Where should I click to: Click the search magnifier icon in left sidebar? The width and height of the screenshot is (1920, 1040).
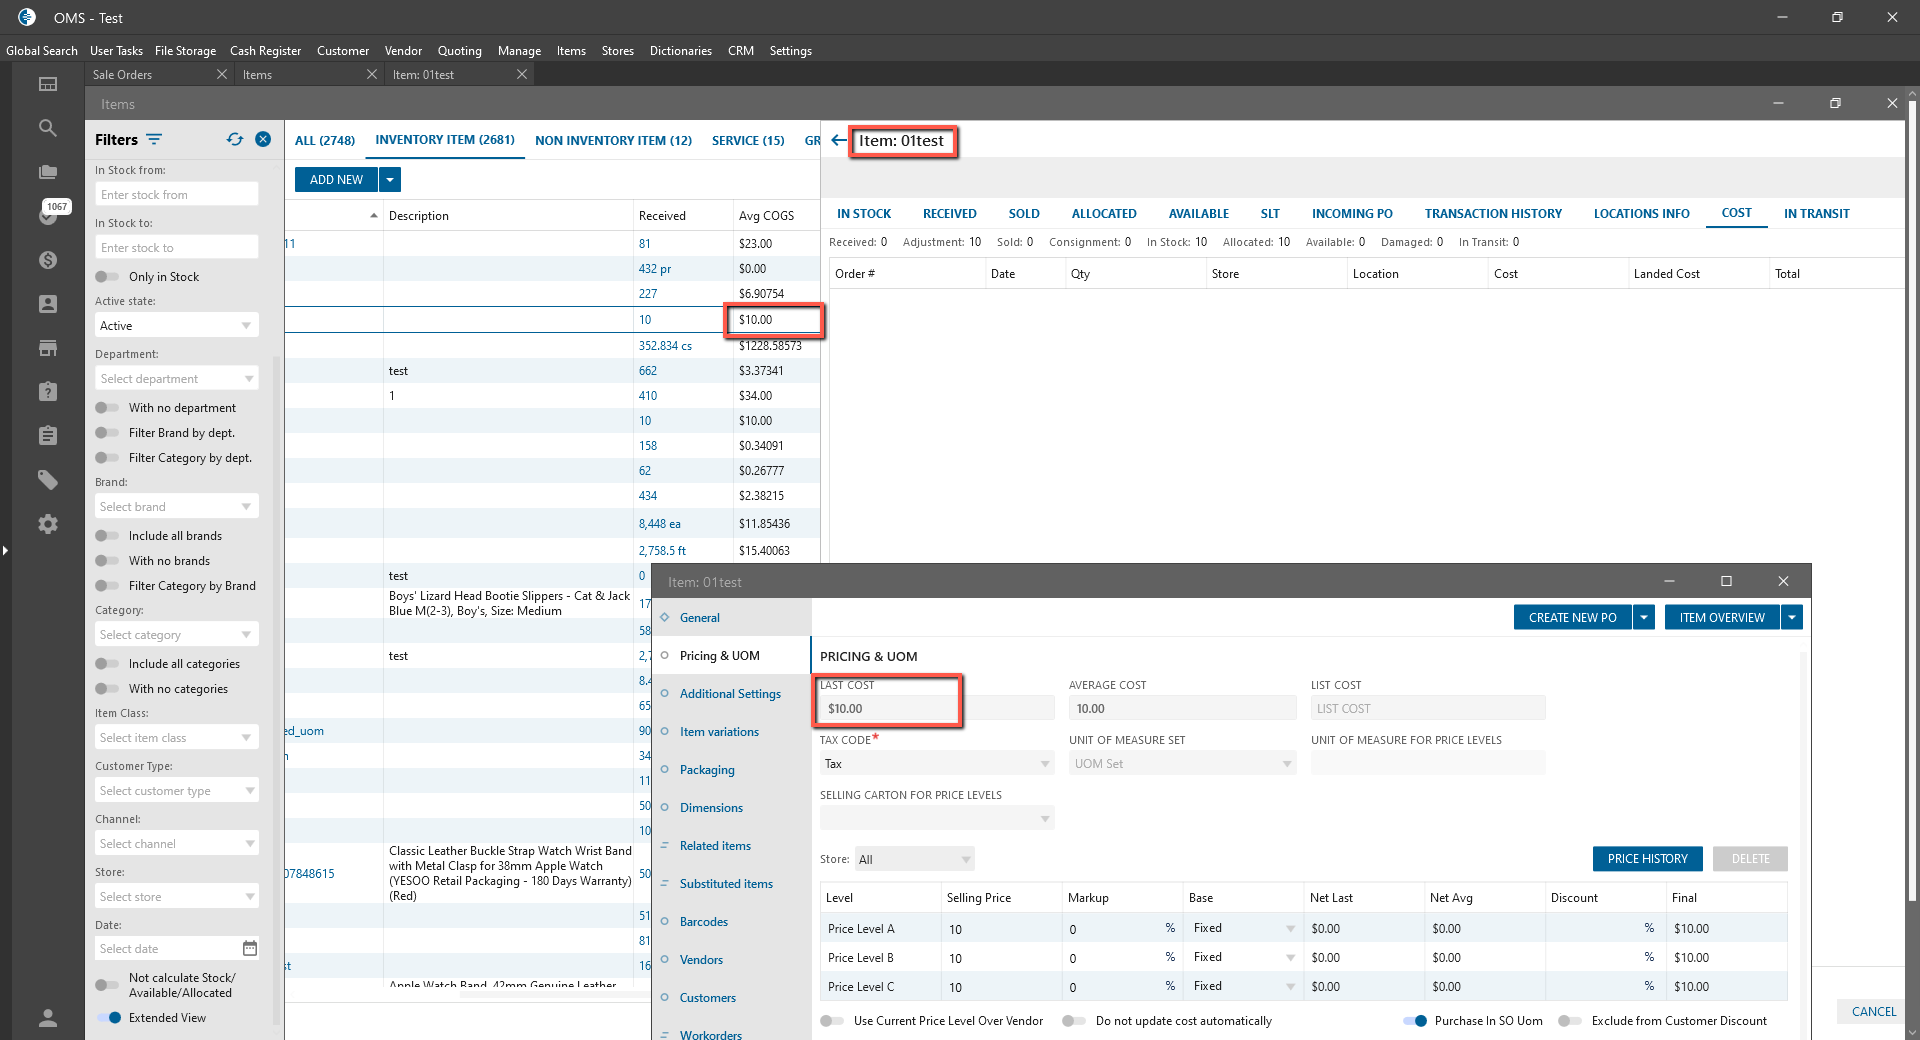[x=47, y=128]
